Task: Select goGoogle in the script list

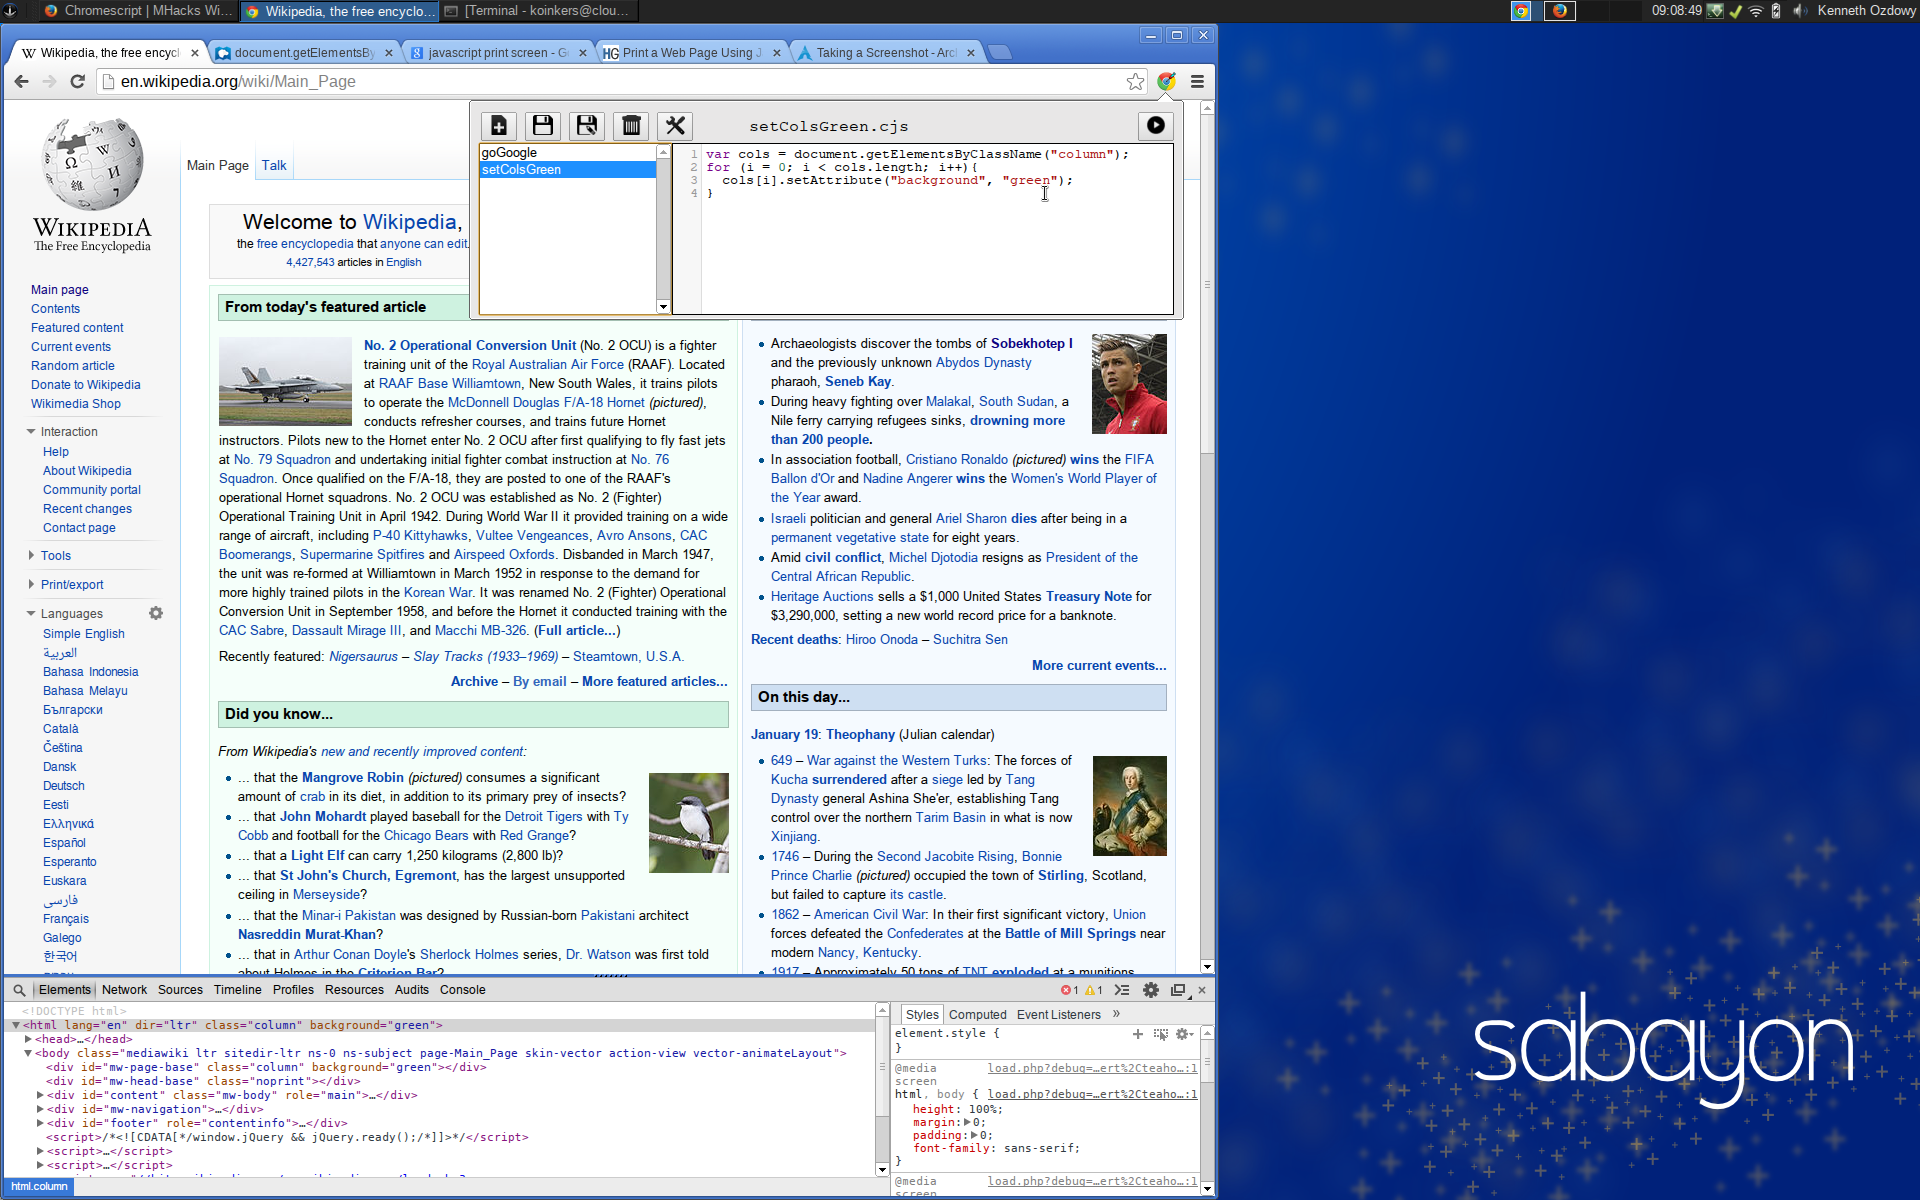Action: tap(510, 153)
